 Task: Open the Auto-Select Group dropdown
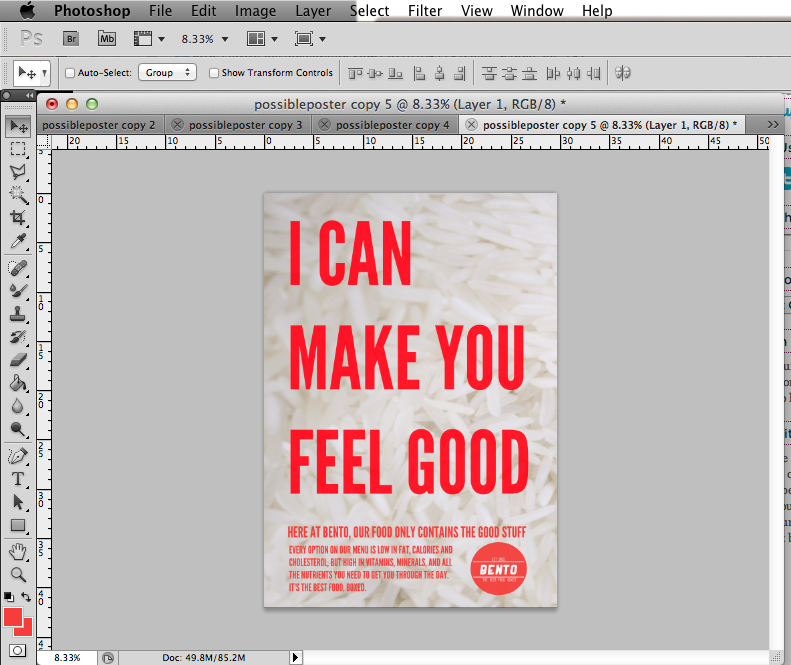(167, 73)
